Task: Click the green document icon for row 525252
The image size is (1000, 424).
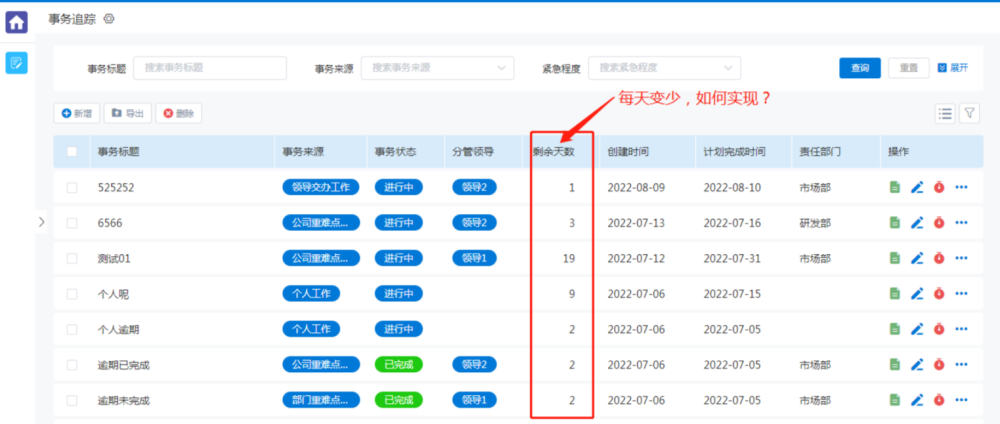Action: pos(895,187)
